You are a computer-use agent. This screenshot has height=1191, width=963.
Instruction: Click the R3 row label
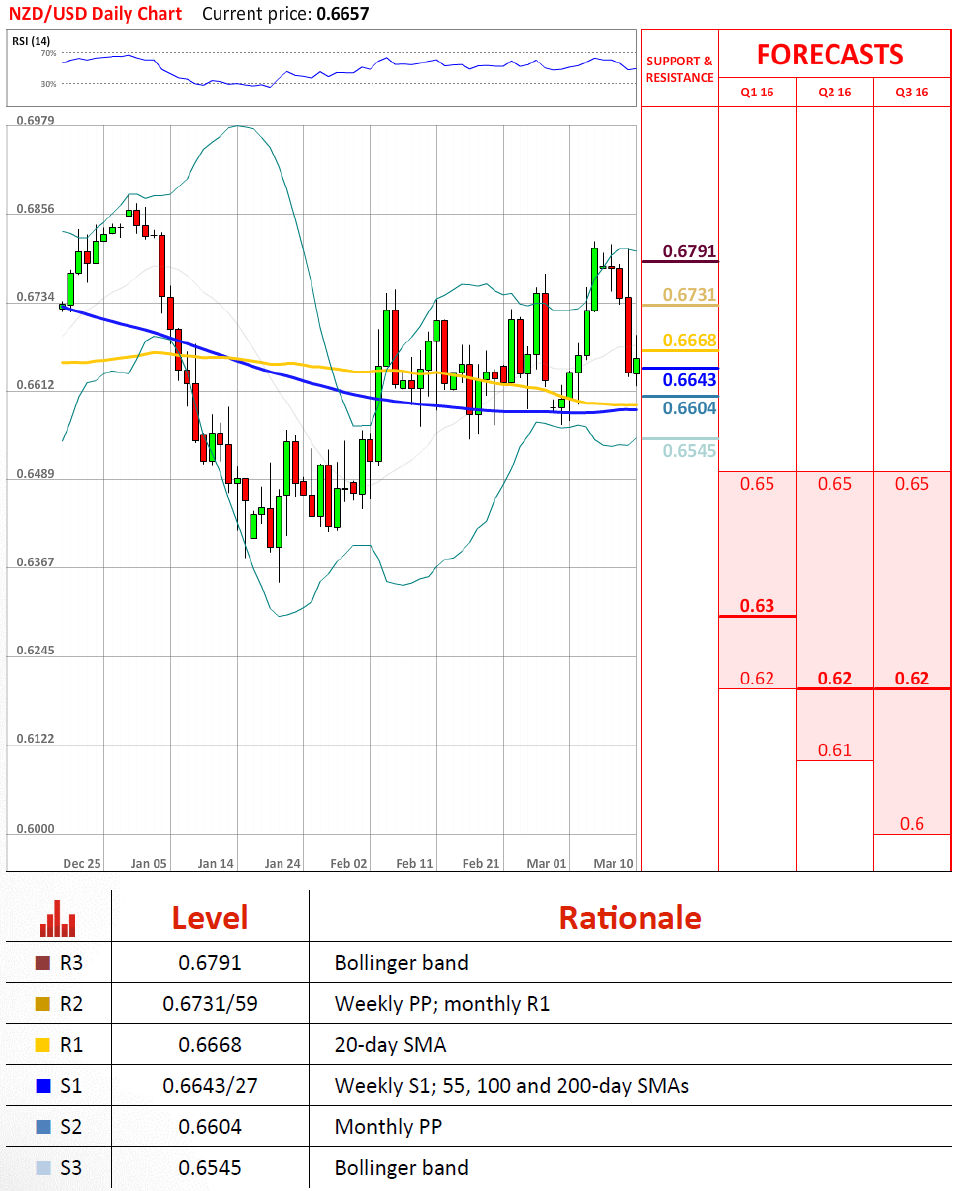(71, 963)
